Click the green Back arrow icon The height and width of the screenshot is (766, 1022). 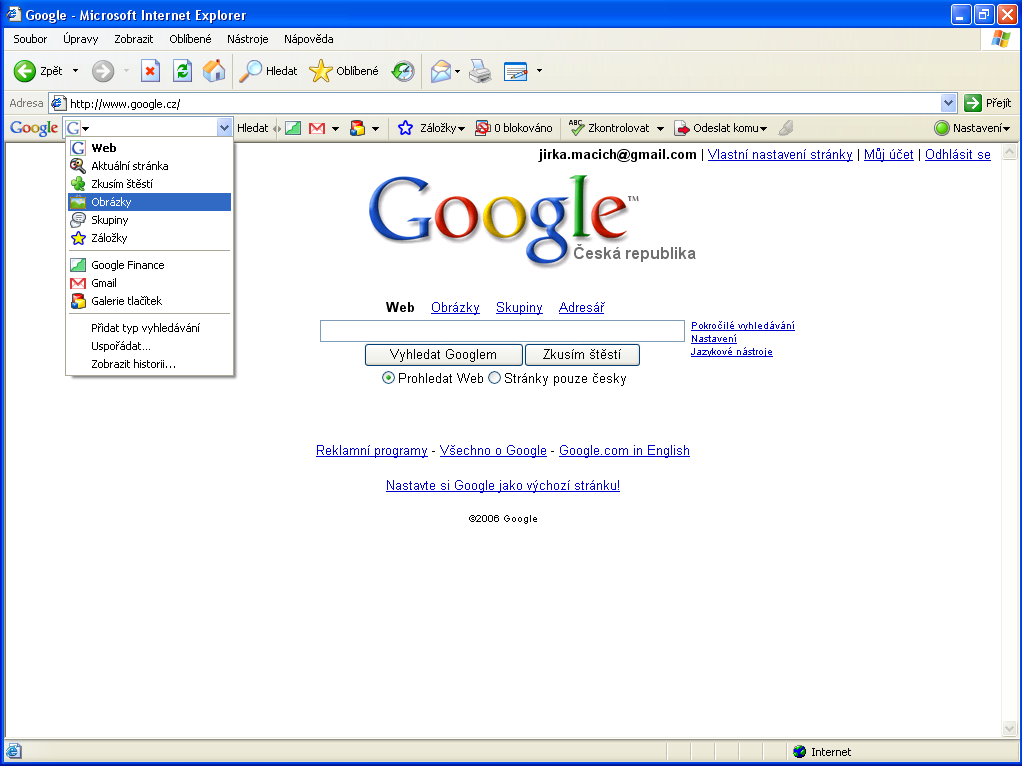click(x=25, y=71)
